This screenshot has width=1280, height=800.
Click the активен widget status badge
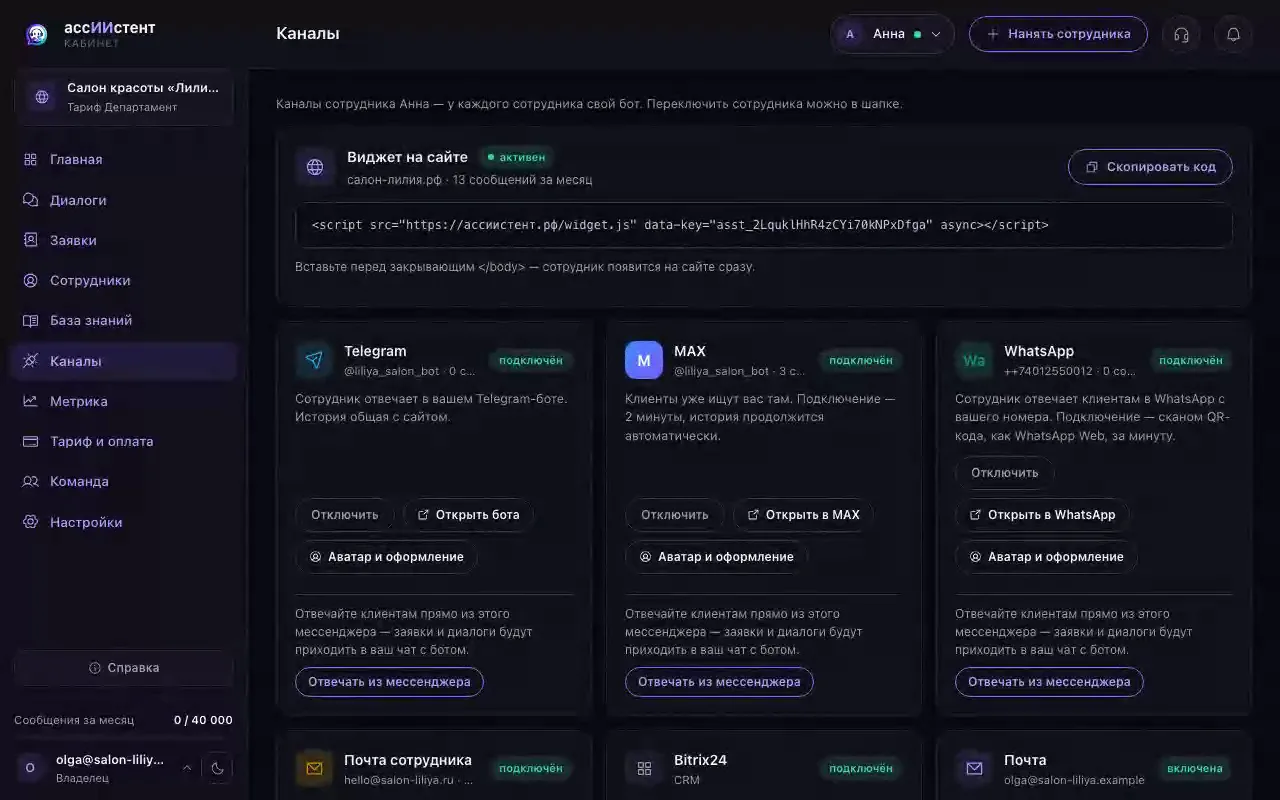click(x=517, y=157)
